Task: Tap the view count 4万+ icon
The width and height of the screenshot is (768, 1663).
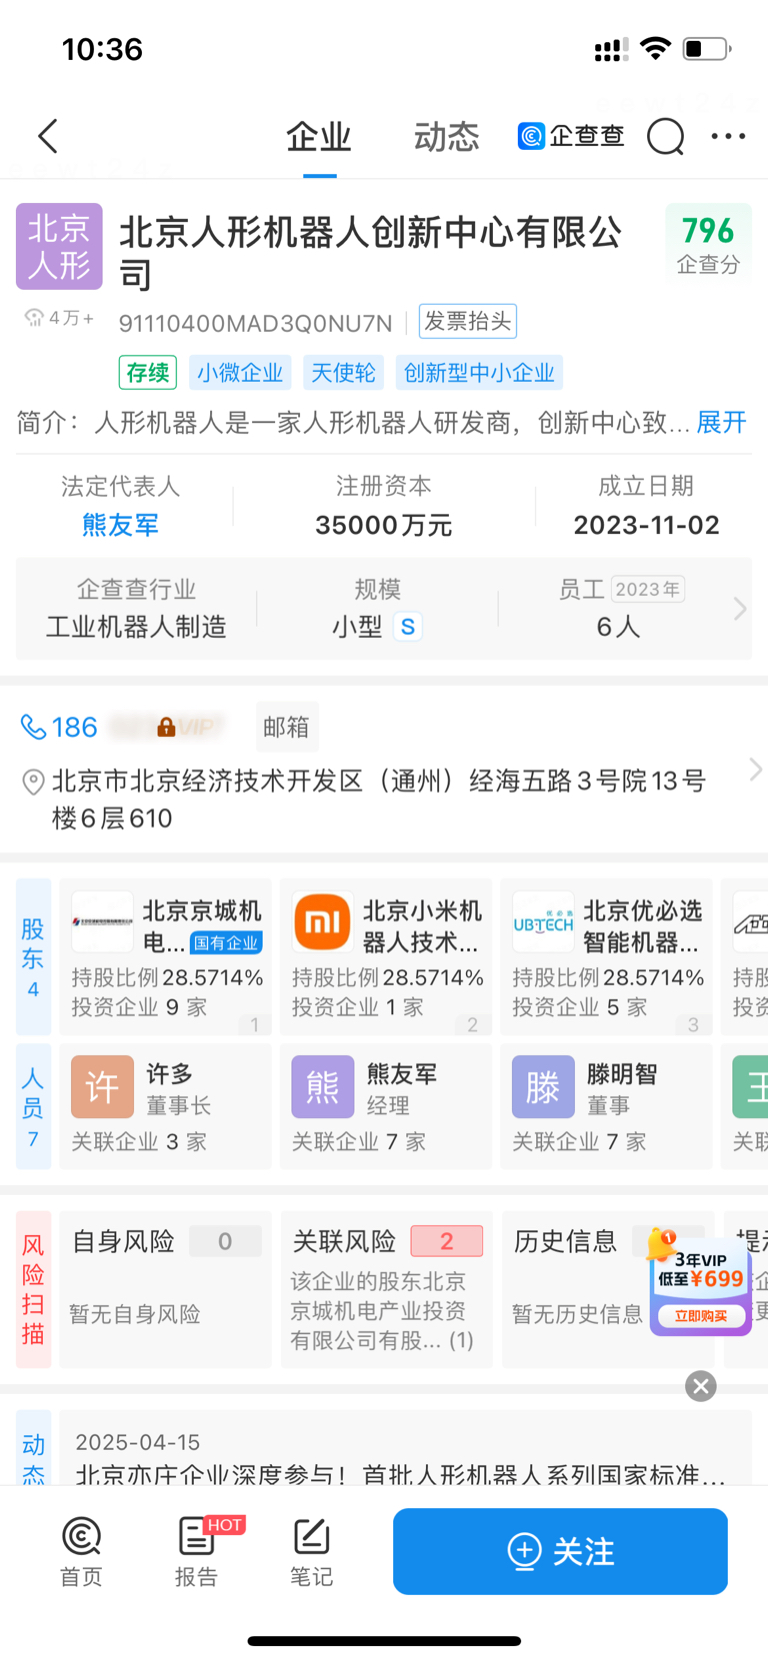Action: coord(34,318)
